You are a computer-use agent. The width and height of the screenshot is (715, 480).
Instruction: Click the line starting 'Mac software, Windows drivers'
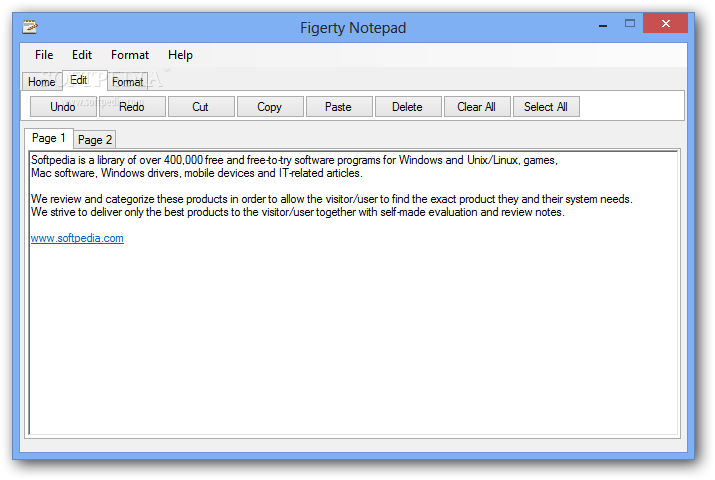[x=197, y=173]
